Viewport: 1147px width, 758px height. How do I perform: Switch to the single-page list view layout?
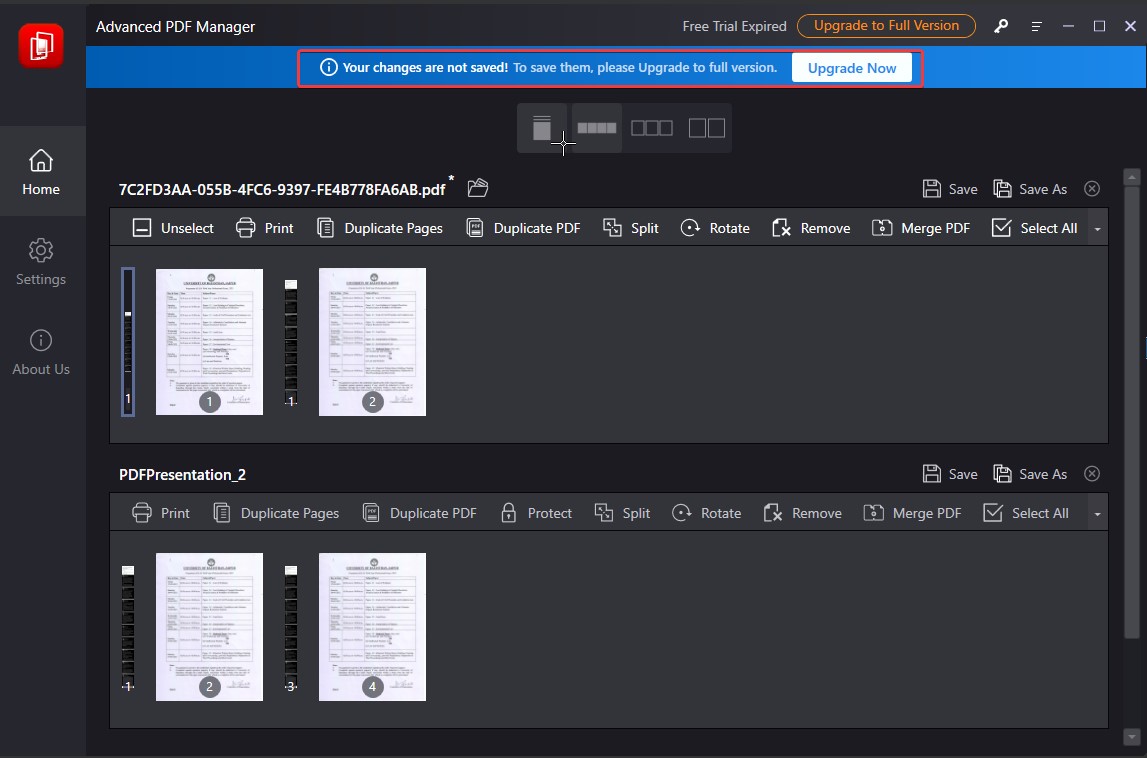pos(541,128)
